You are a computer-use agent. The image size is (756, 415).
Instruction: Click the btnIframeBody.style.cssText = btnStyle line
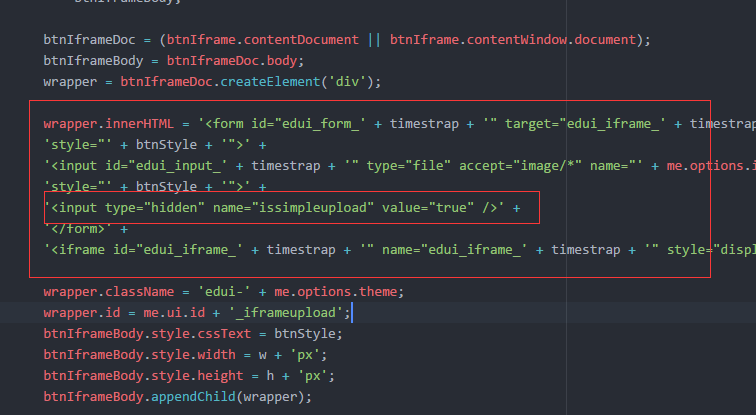click(x=193, y=334)
